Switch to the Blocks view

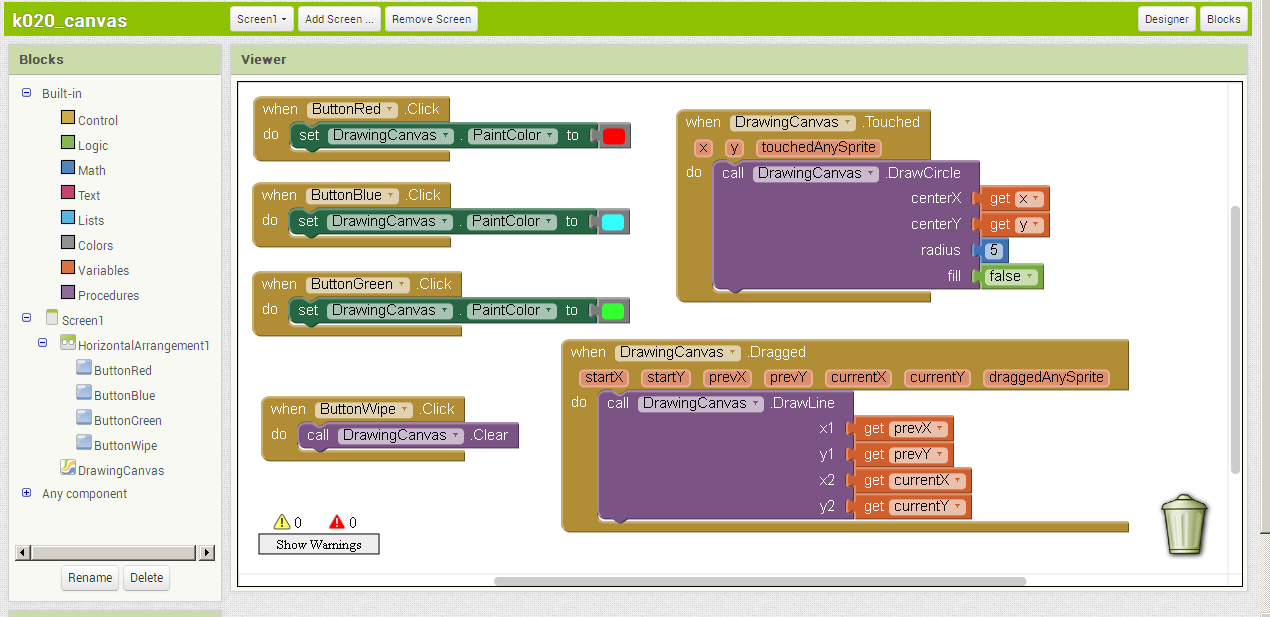coord(1224,19)
